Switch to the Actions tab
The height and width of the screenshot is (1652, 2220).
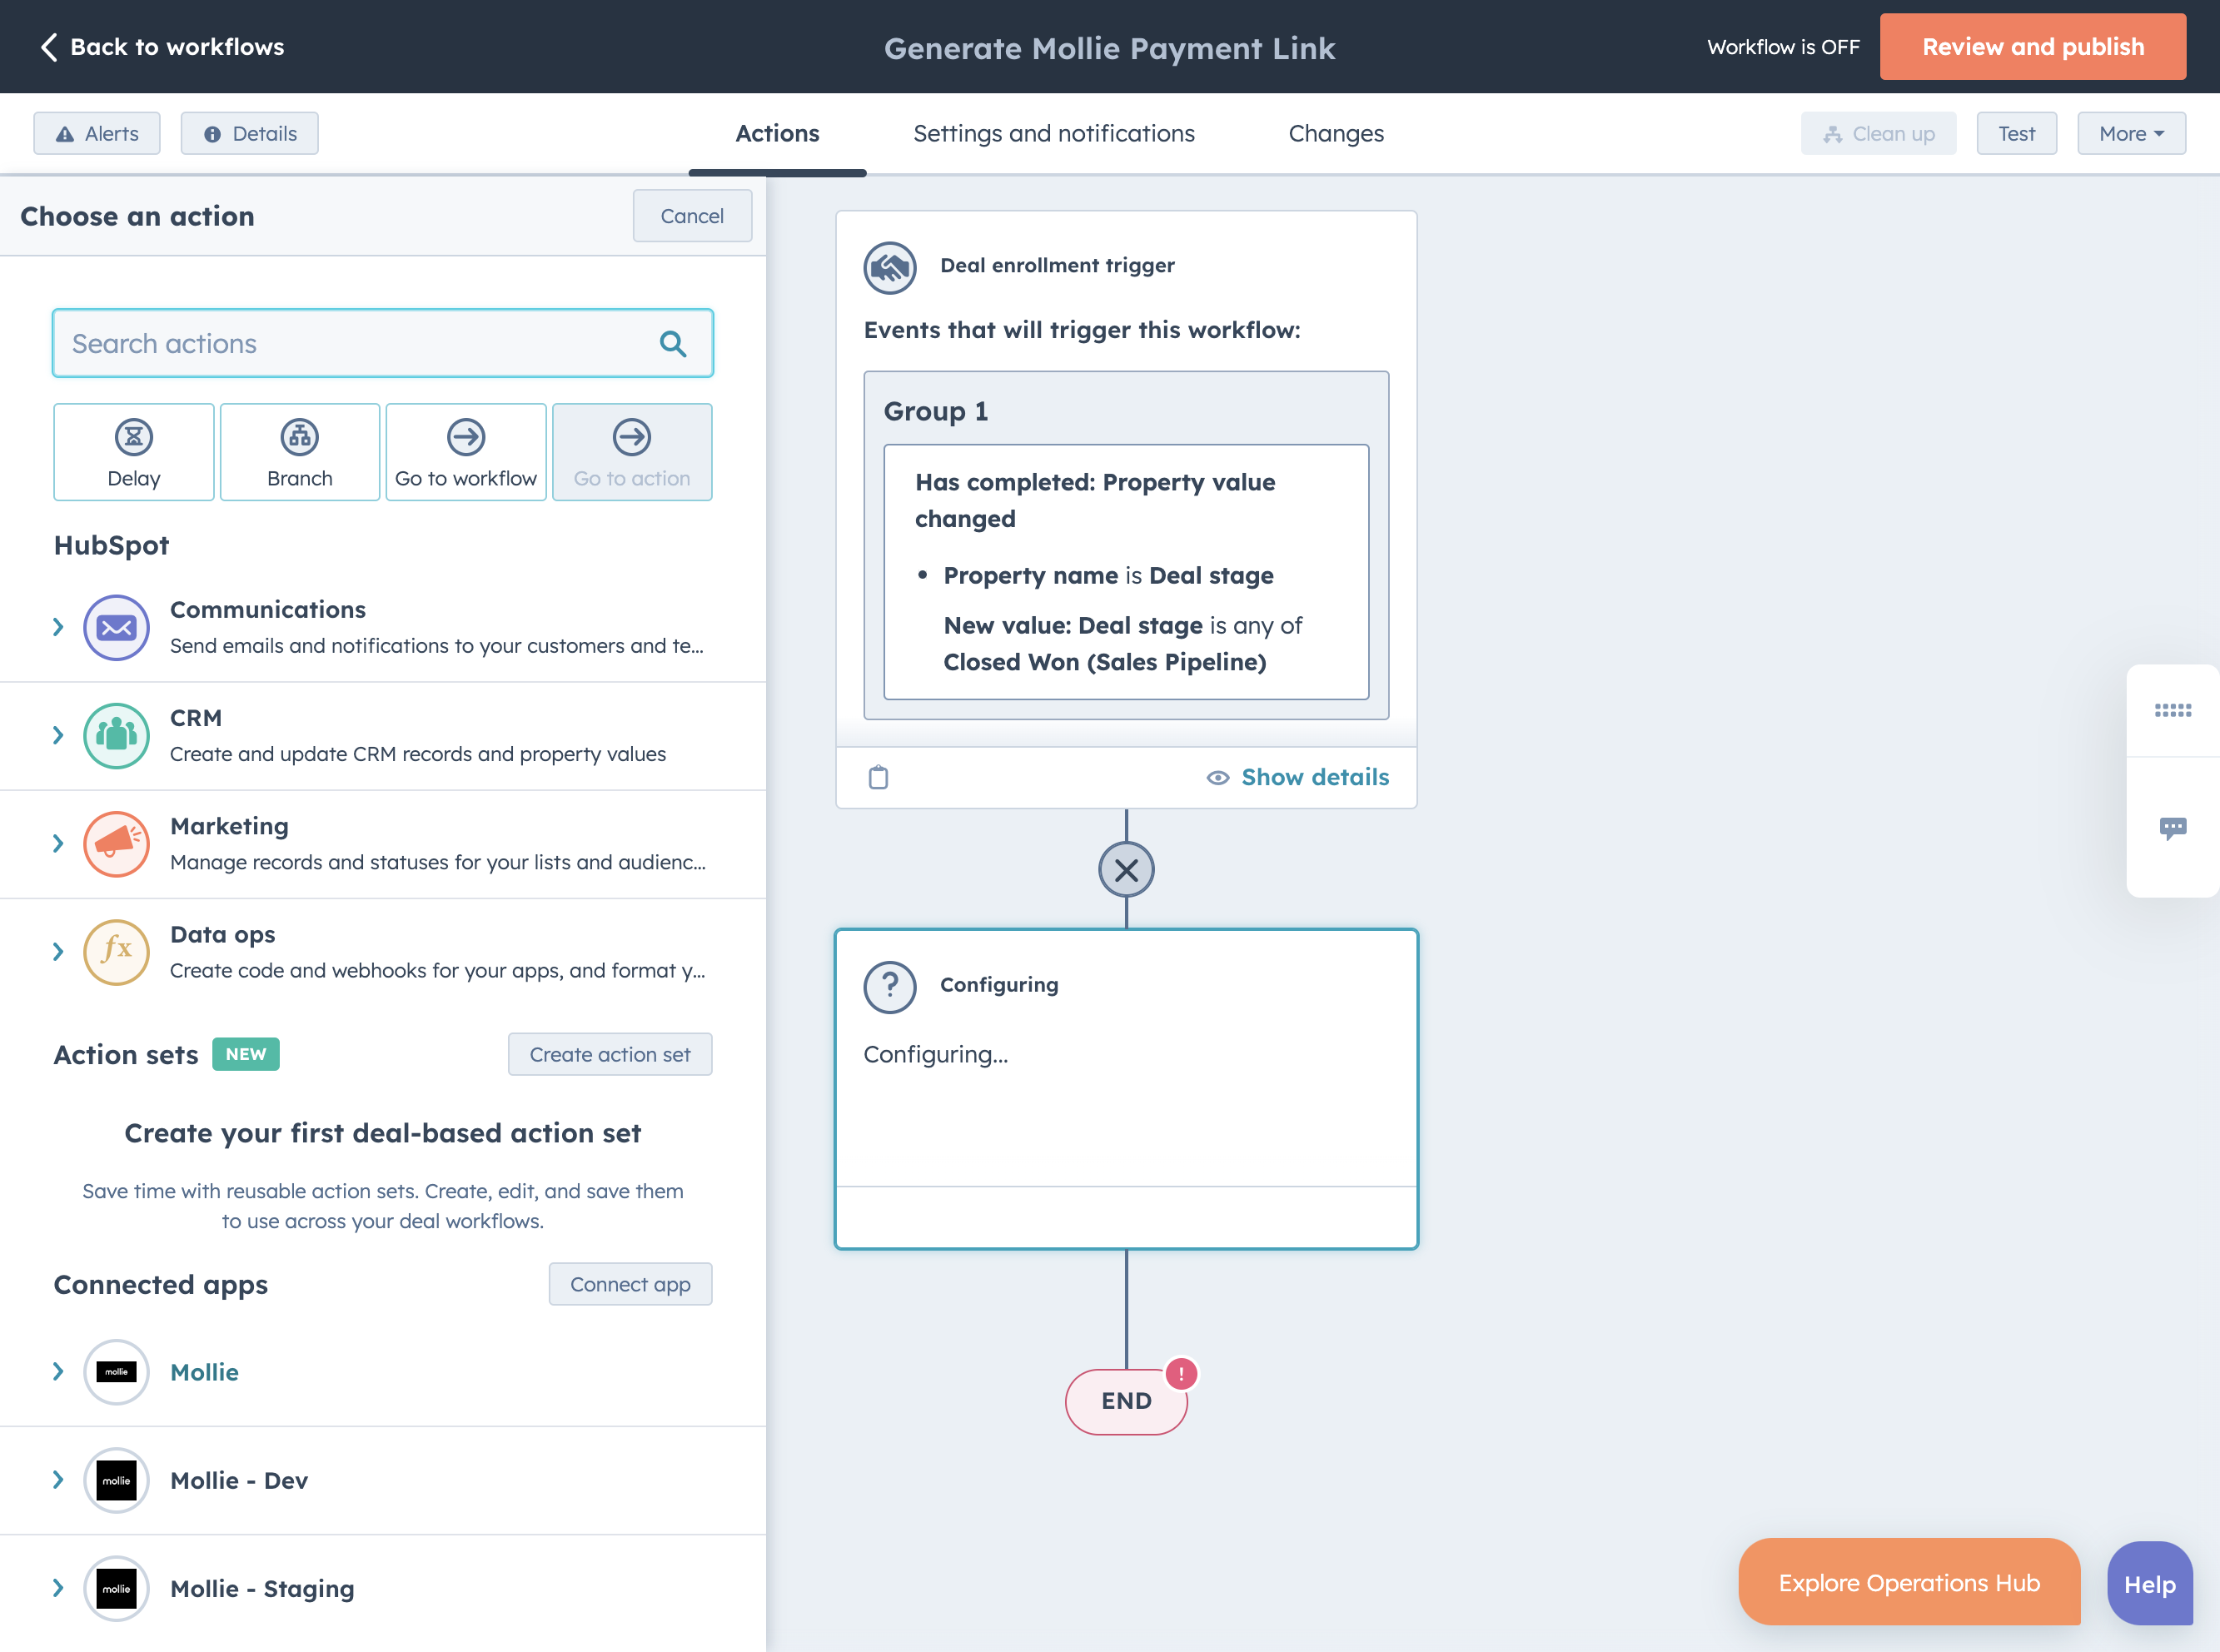pos(777,133)
